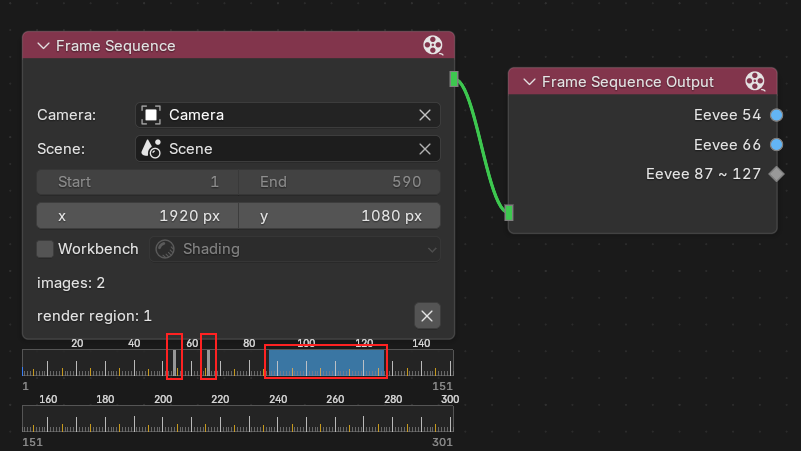Click the Frame Sequence Output title
Viewport: 801px width, 451px height.
(x=627, y=82)
